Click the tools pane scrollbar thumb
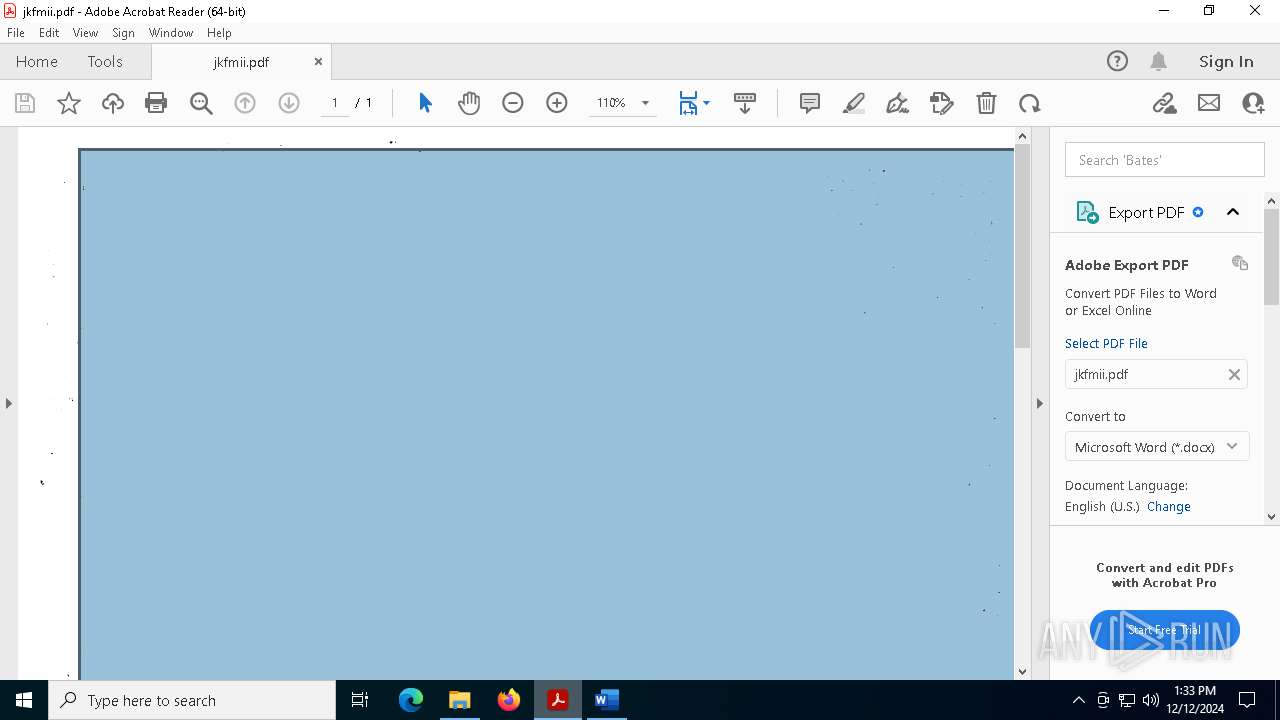This screenshot has width=1280, height=720. [1272, 256]
